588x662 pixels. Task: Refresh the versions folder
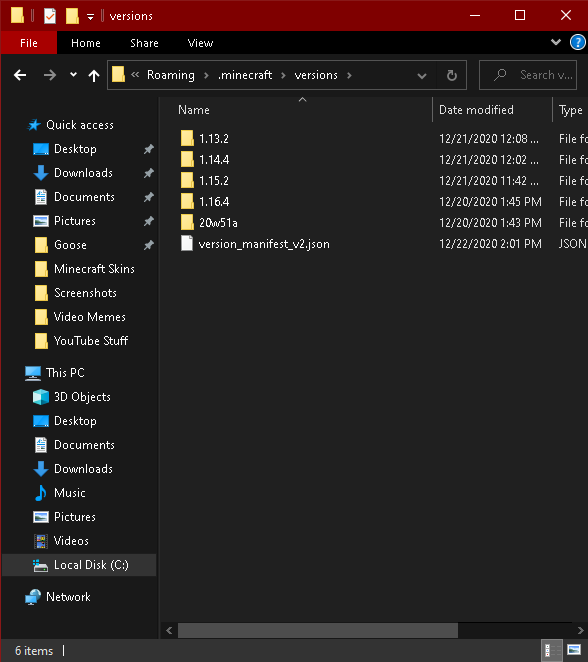[452, 76]
